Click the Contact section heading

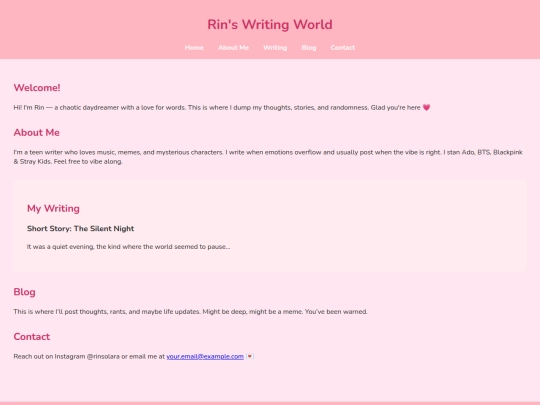[32, 336]
